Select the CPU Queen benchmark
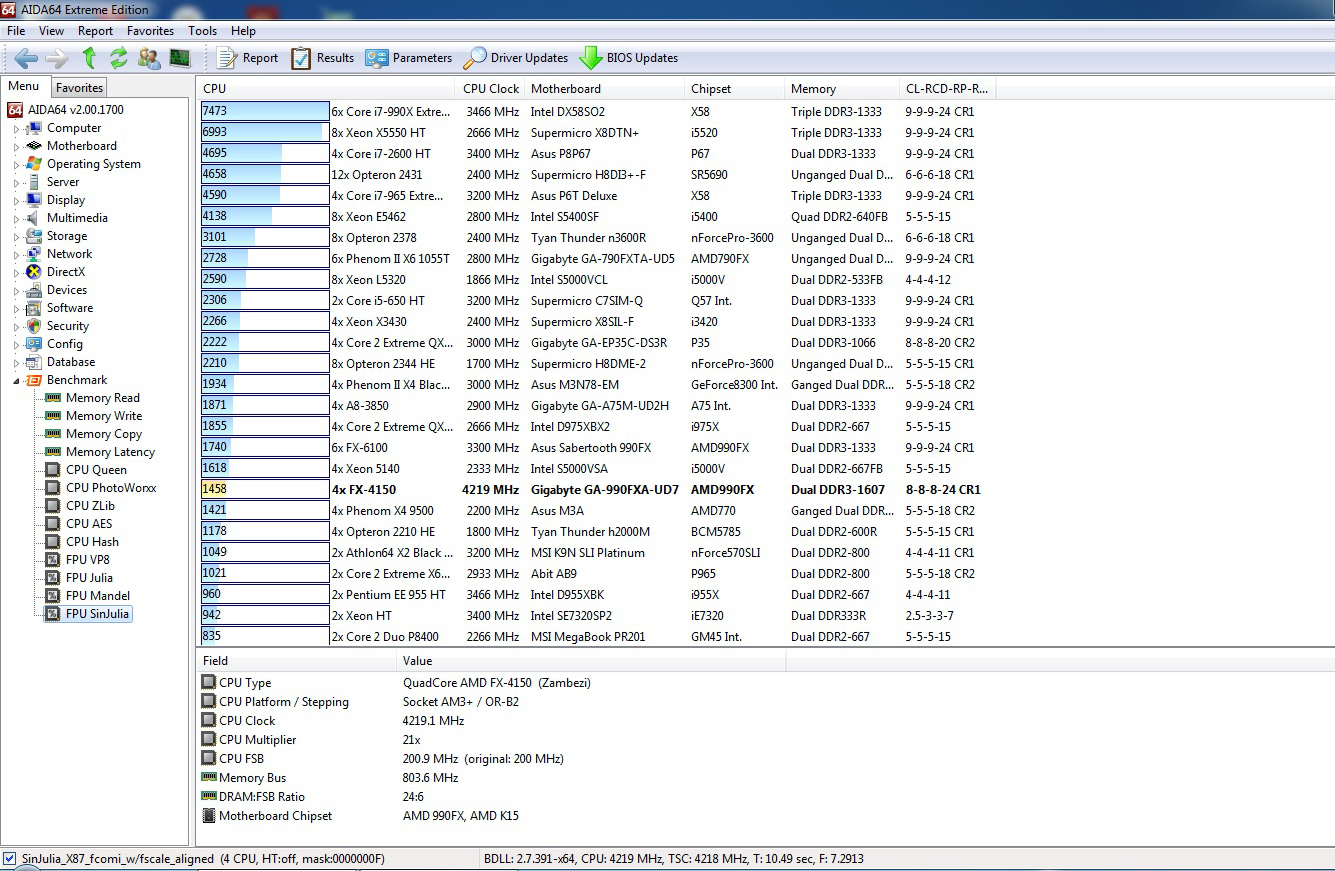The image size is (1335, 871). (96, 470)
